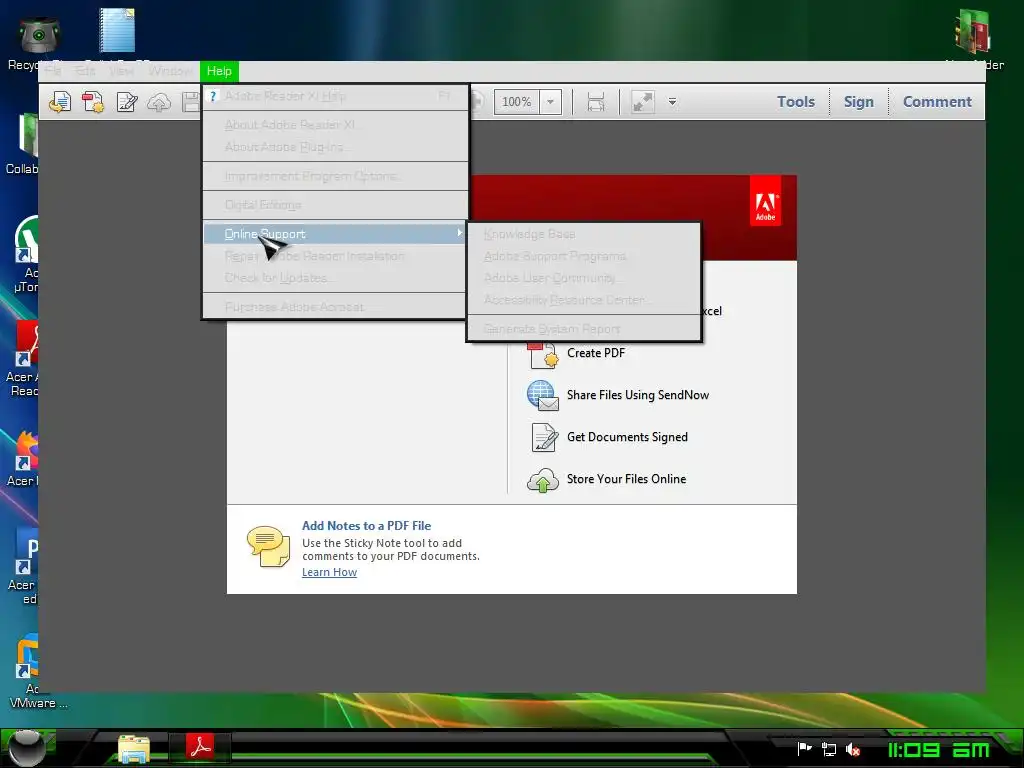1024x768 pixels.
Task: Select Adobe Reader XI Help menu entry
Action: [336, 96]
